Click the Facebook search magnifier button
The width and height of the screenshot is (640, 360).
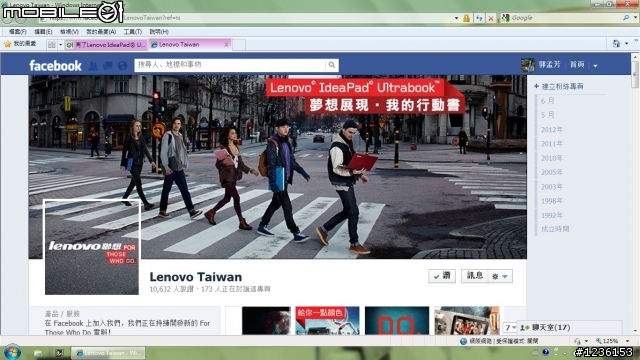click(x=332, y=65)
